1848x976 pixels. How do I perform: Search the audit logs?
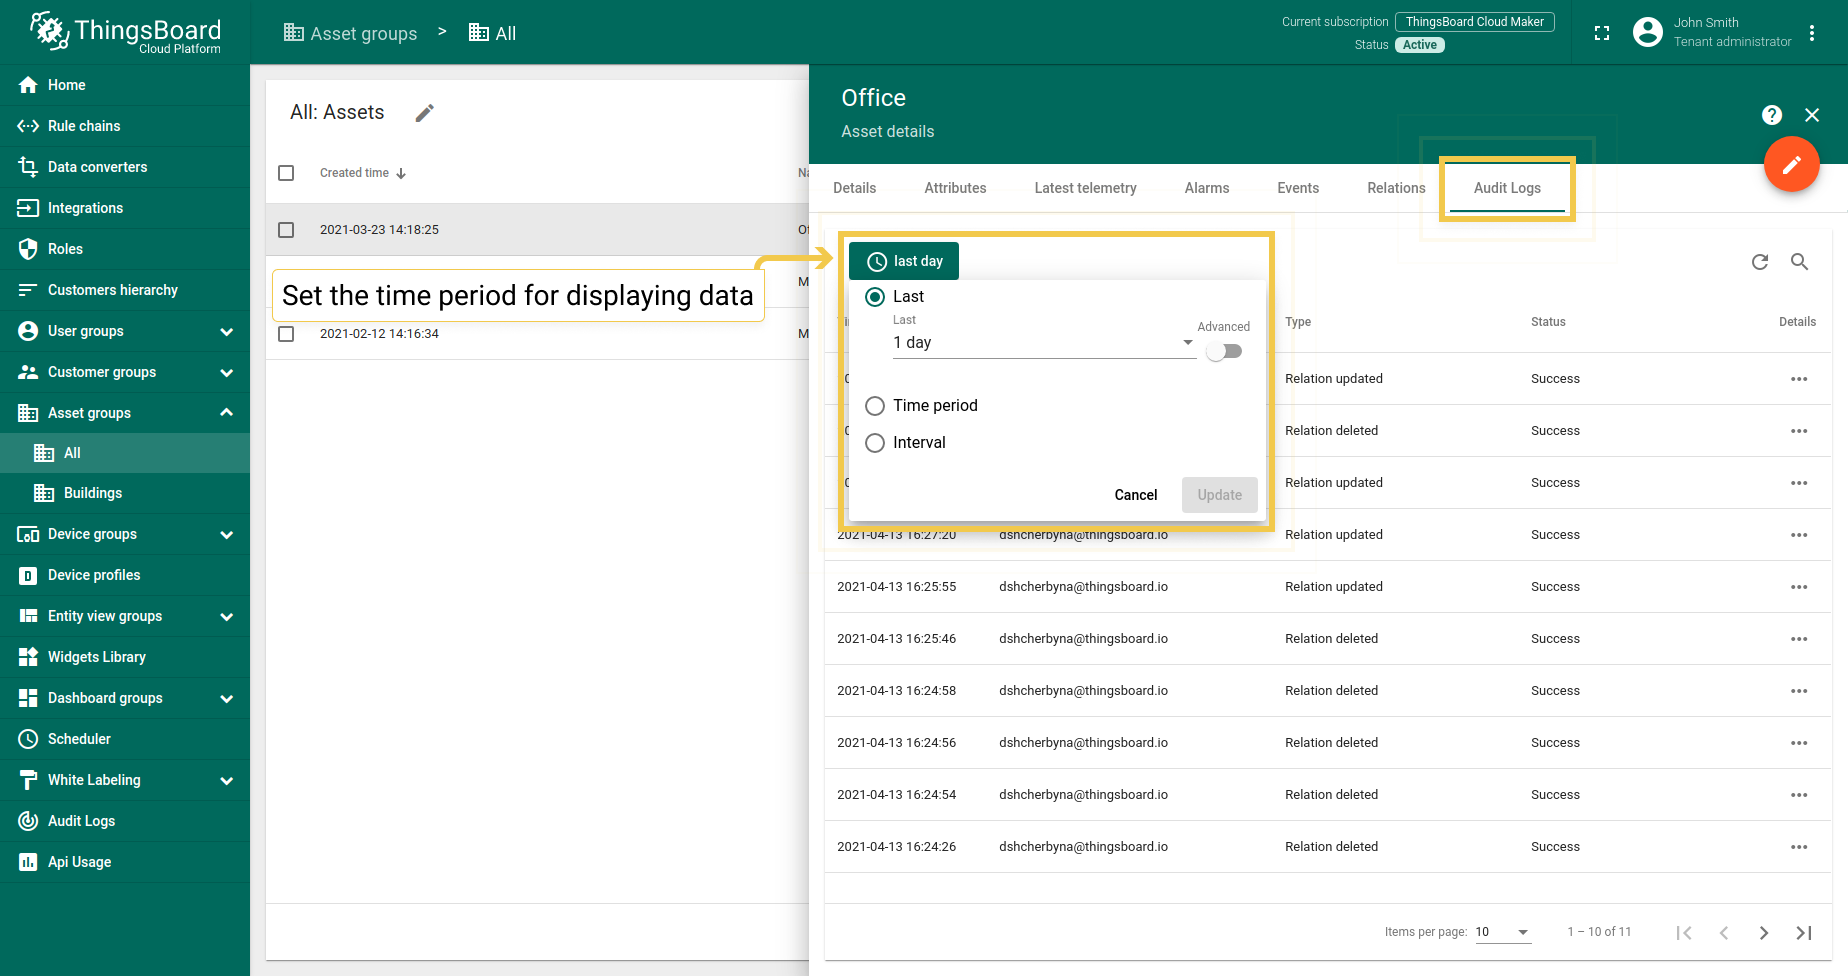click(1799, 262)
